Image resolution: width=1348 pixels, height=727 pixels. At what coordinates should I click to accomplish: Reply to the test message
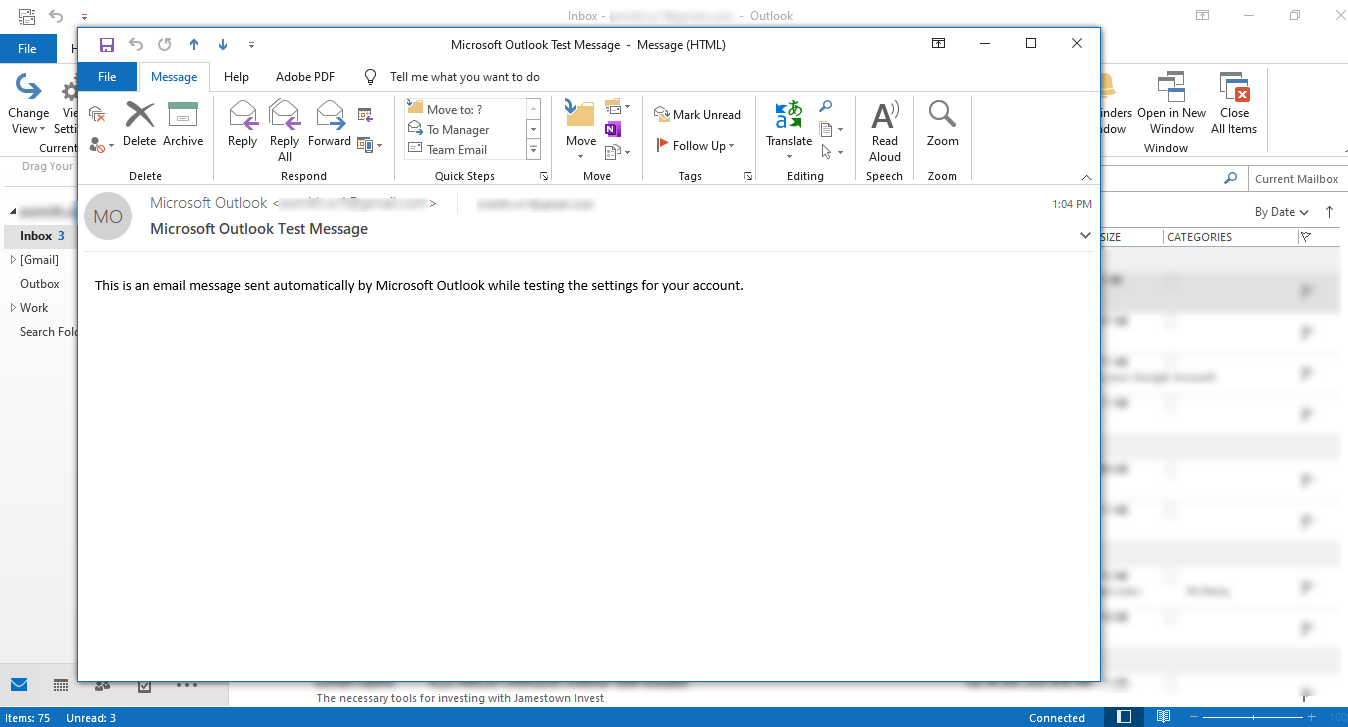[x=242, y=125]
